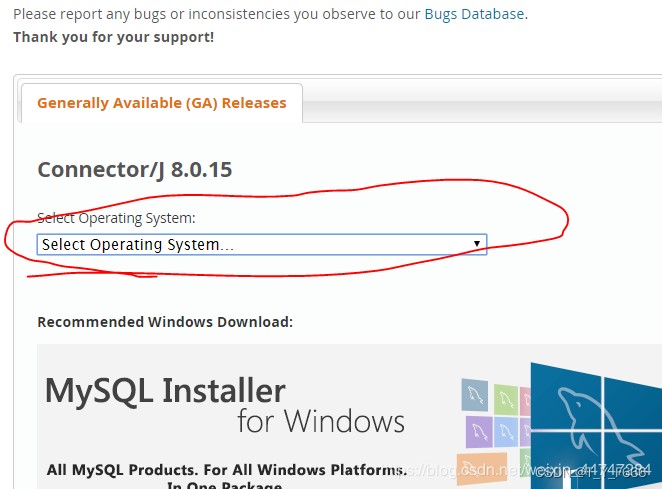Click the "Select Operating System:" label
The image size is (662, 489).
pos(116,218)
